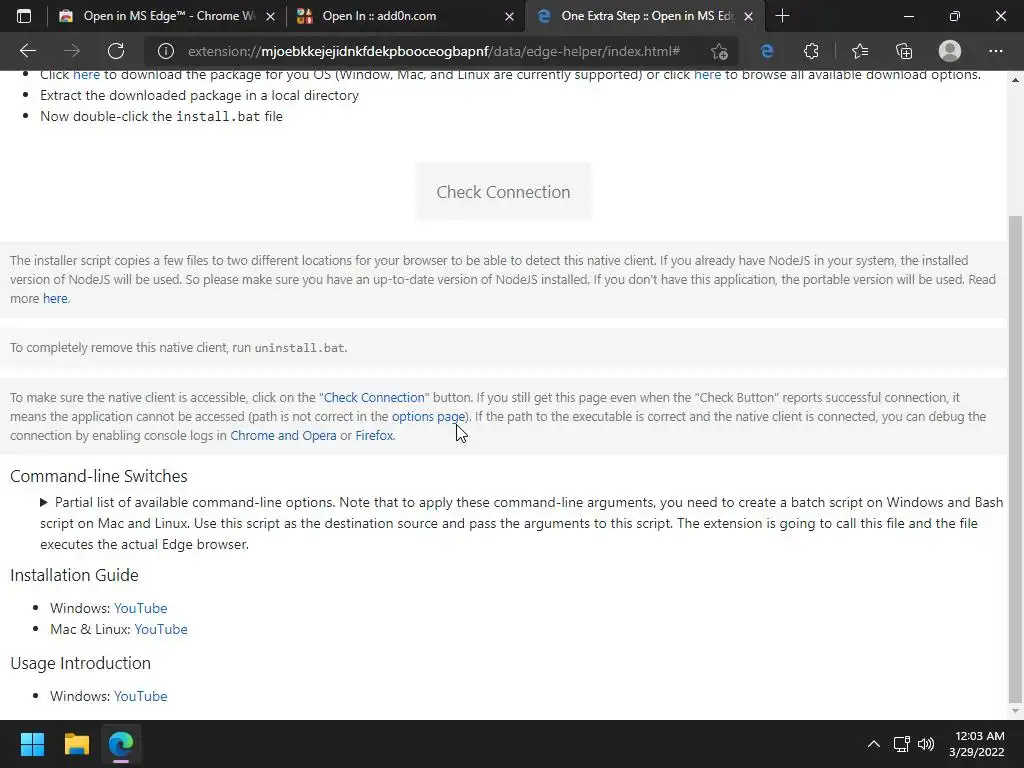Click the uninstall.bat text
This screenshot has width=1024, height=768.
pyautogui.click(x=299, y=348)
